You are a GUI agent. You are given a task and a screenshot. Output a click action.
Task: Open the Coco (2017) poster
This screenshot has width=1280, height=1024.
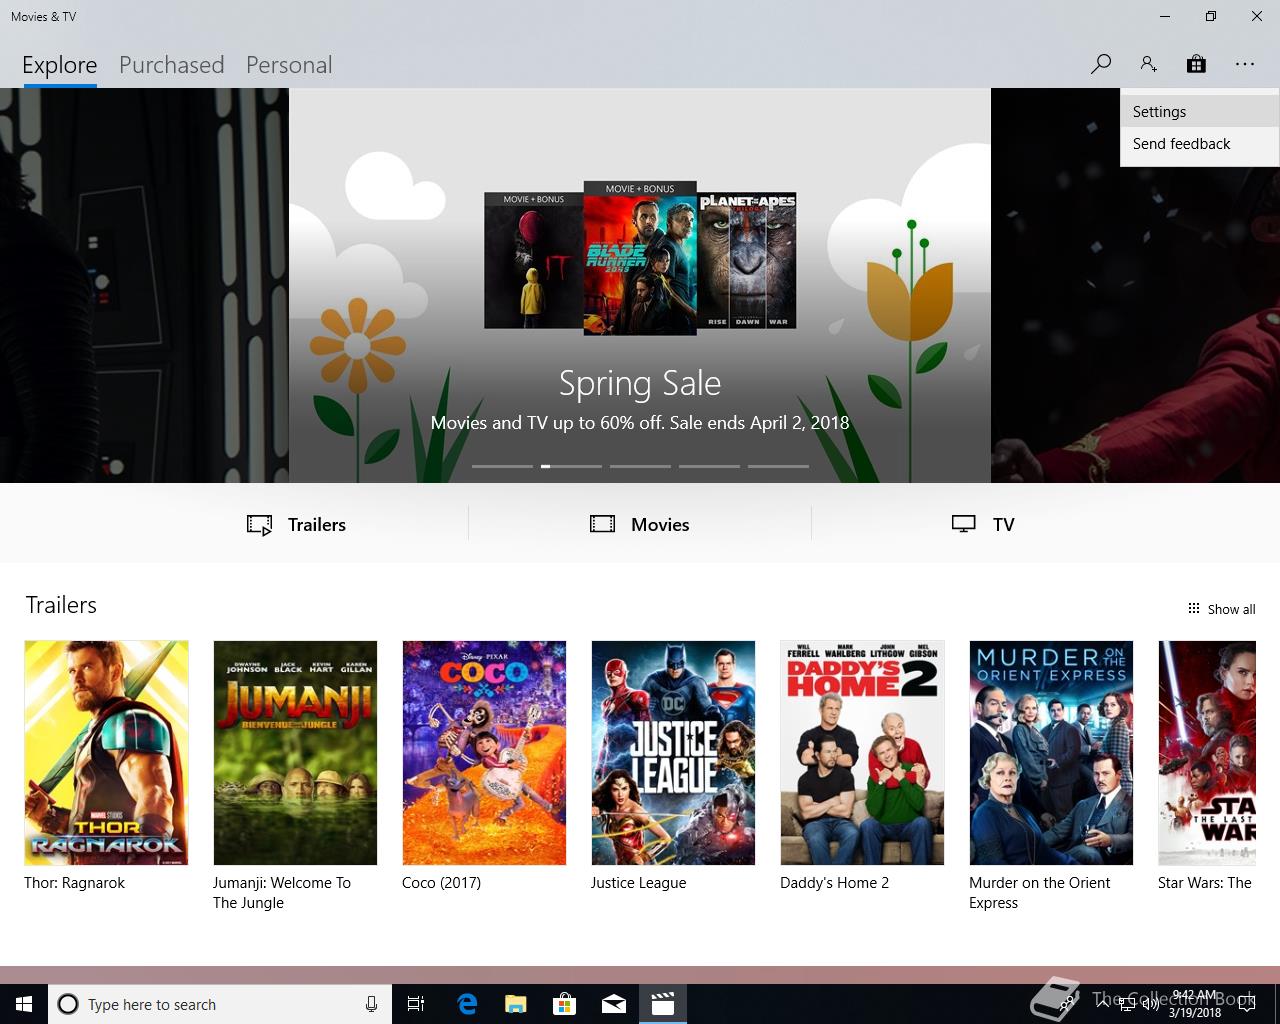click(x=484, y=753)
